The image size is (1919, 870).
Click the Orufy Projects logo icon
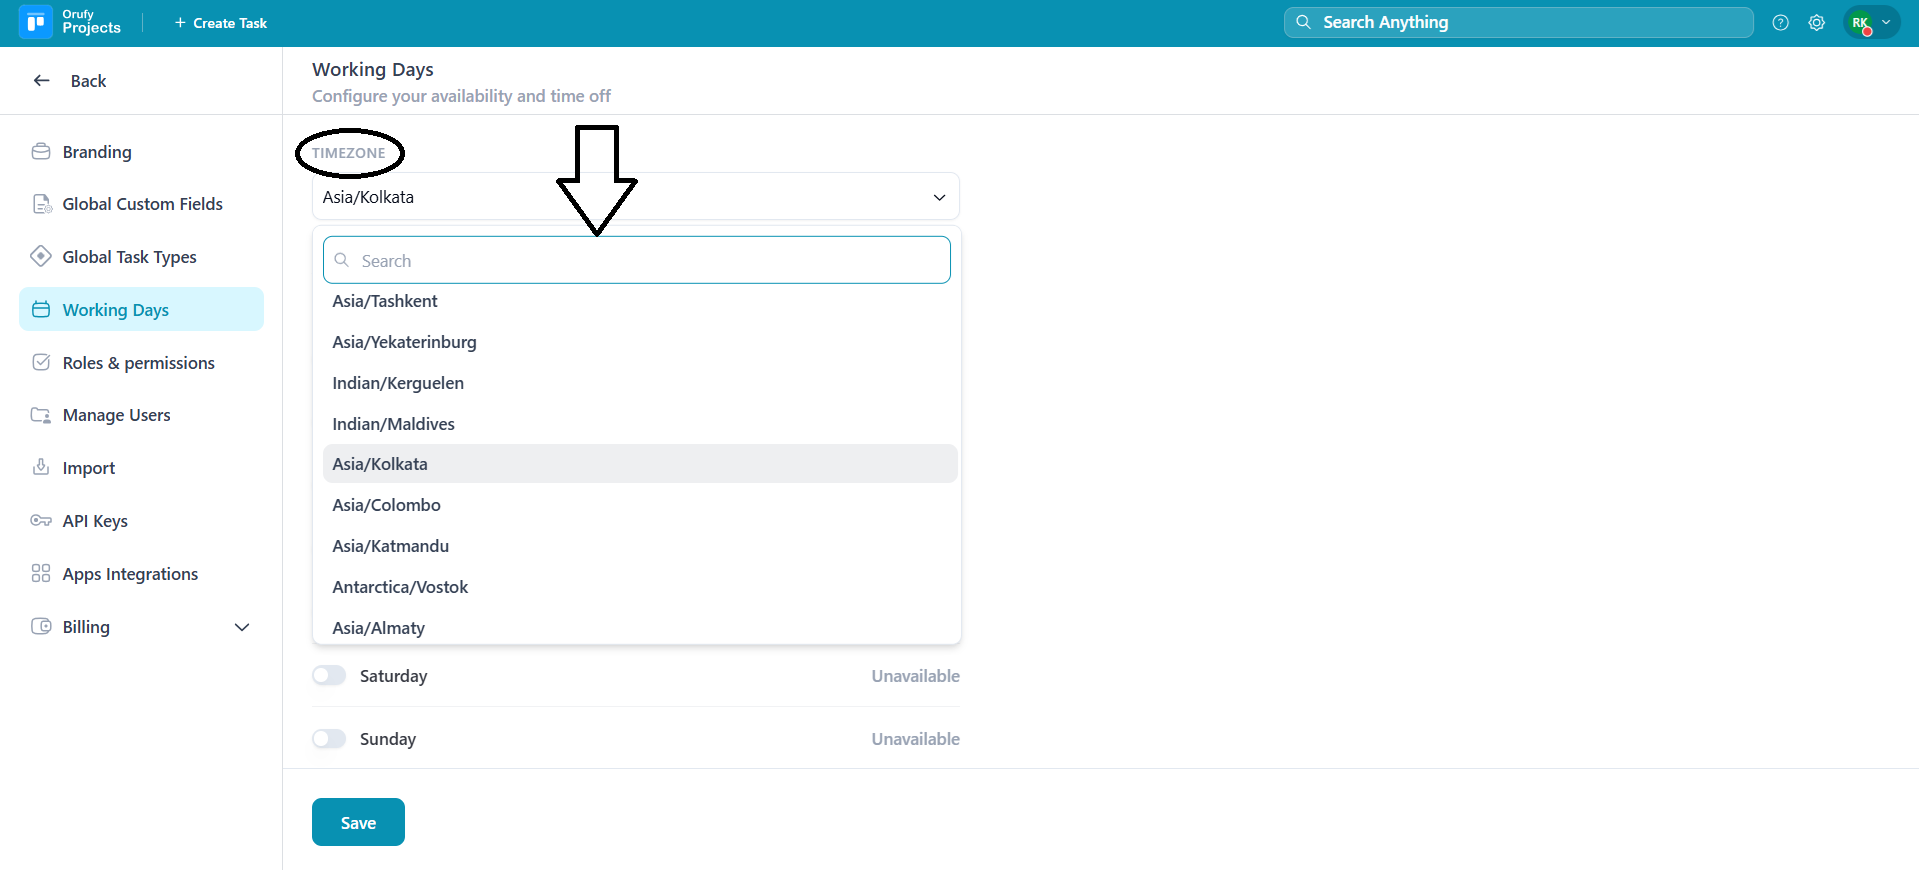coord(36,22)
